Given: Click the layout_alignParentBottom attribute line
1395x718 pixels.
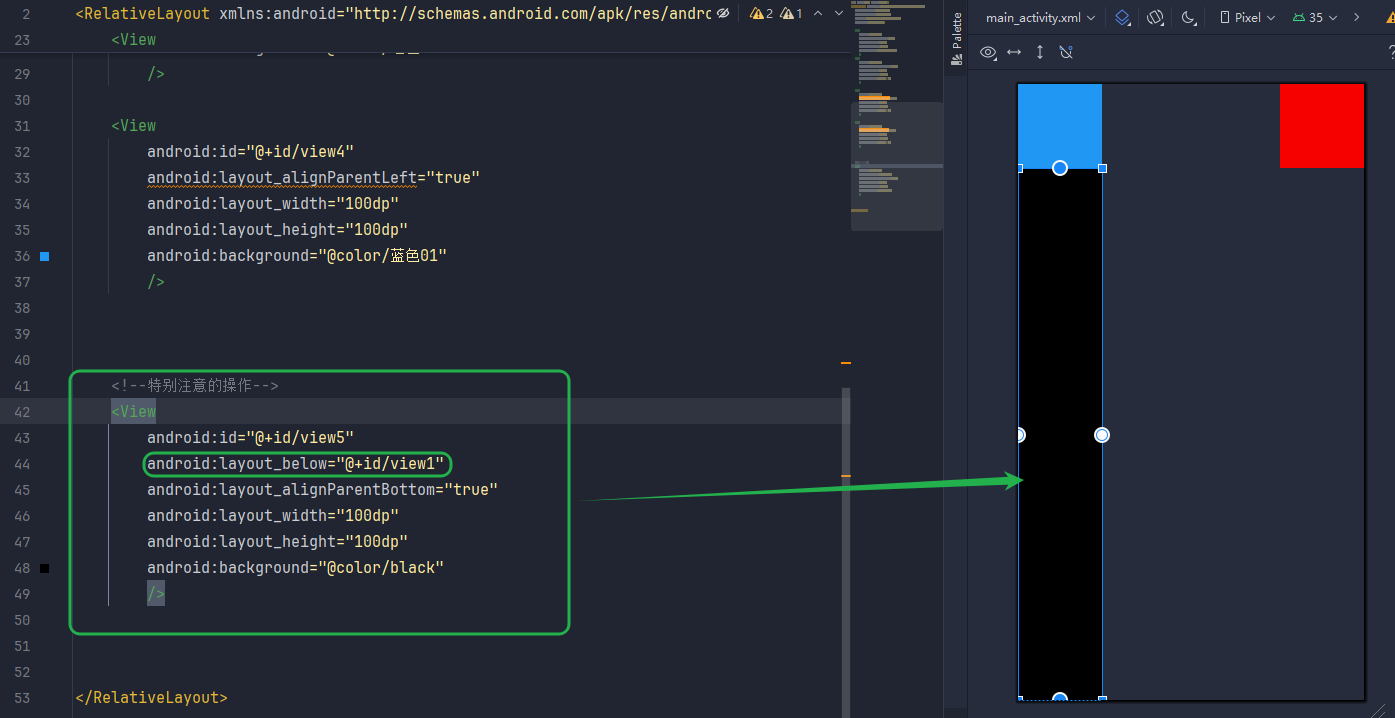Looking at the screenshot, I should tap(323, 490).
